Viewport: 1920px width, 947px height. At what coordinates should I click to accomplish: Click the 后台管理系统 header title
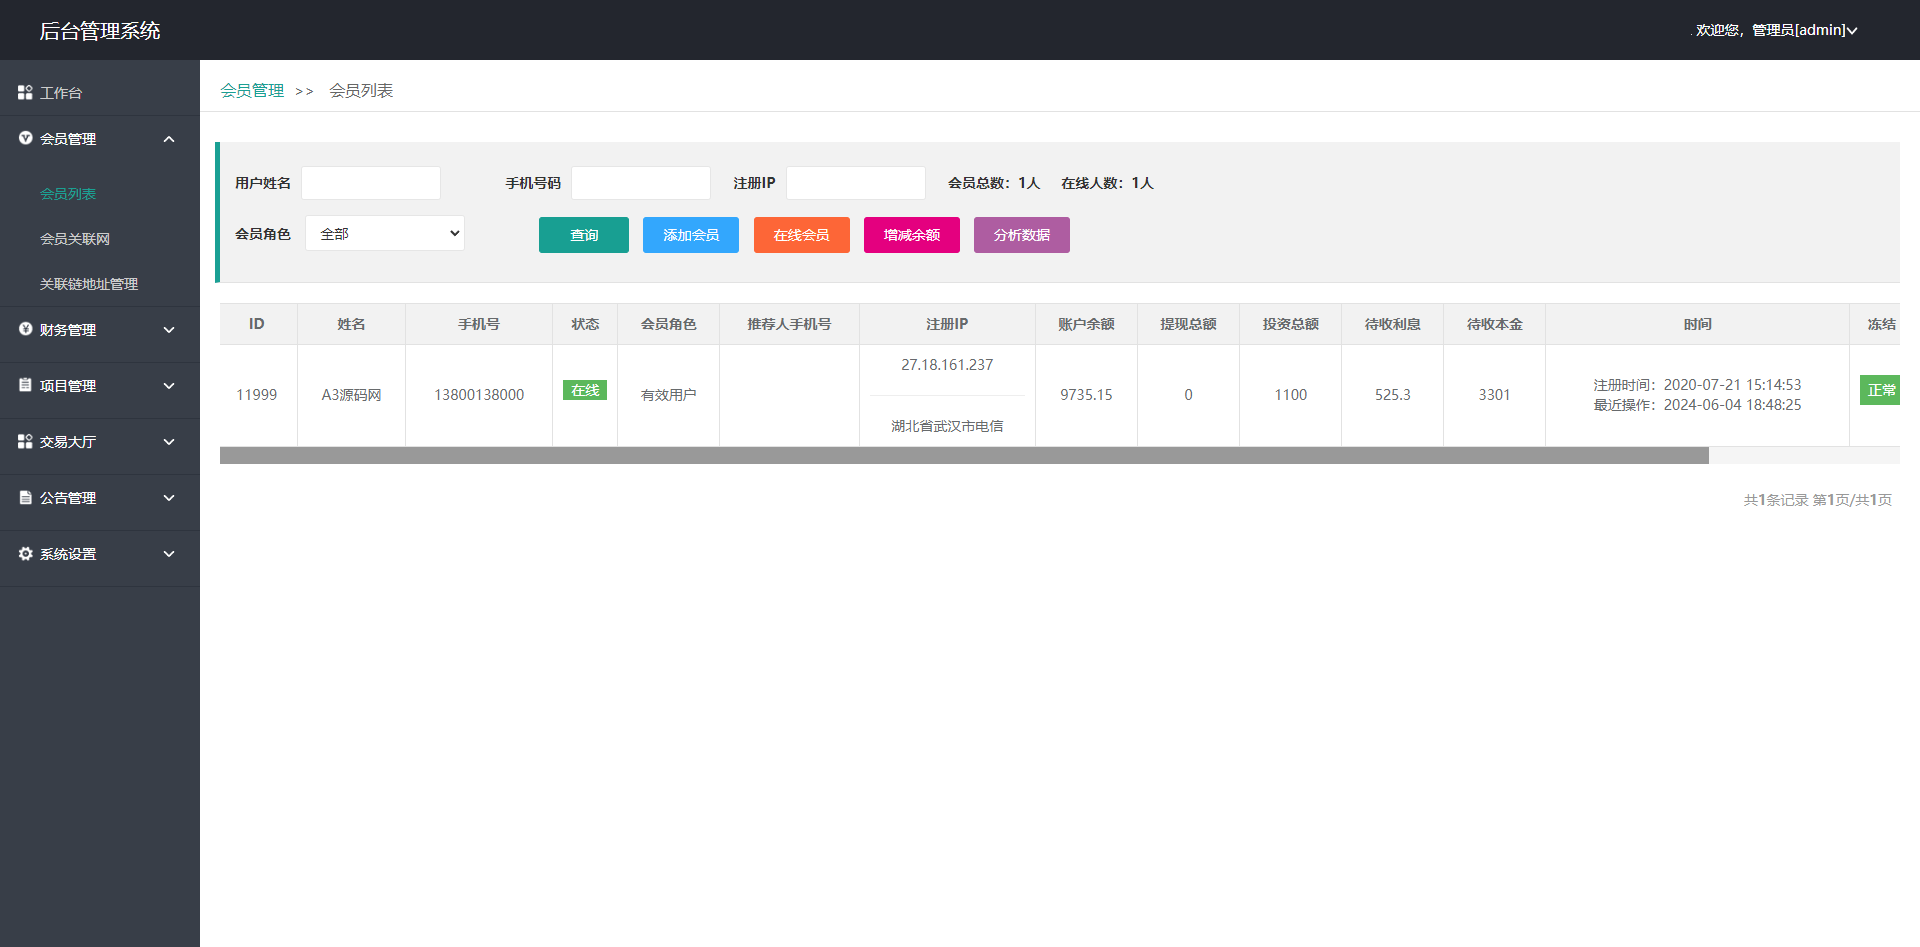click(x=100, y=31)
